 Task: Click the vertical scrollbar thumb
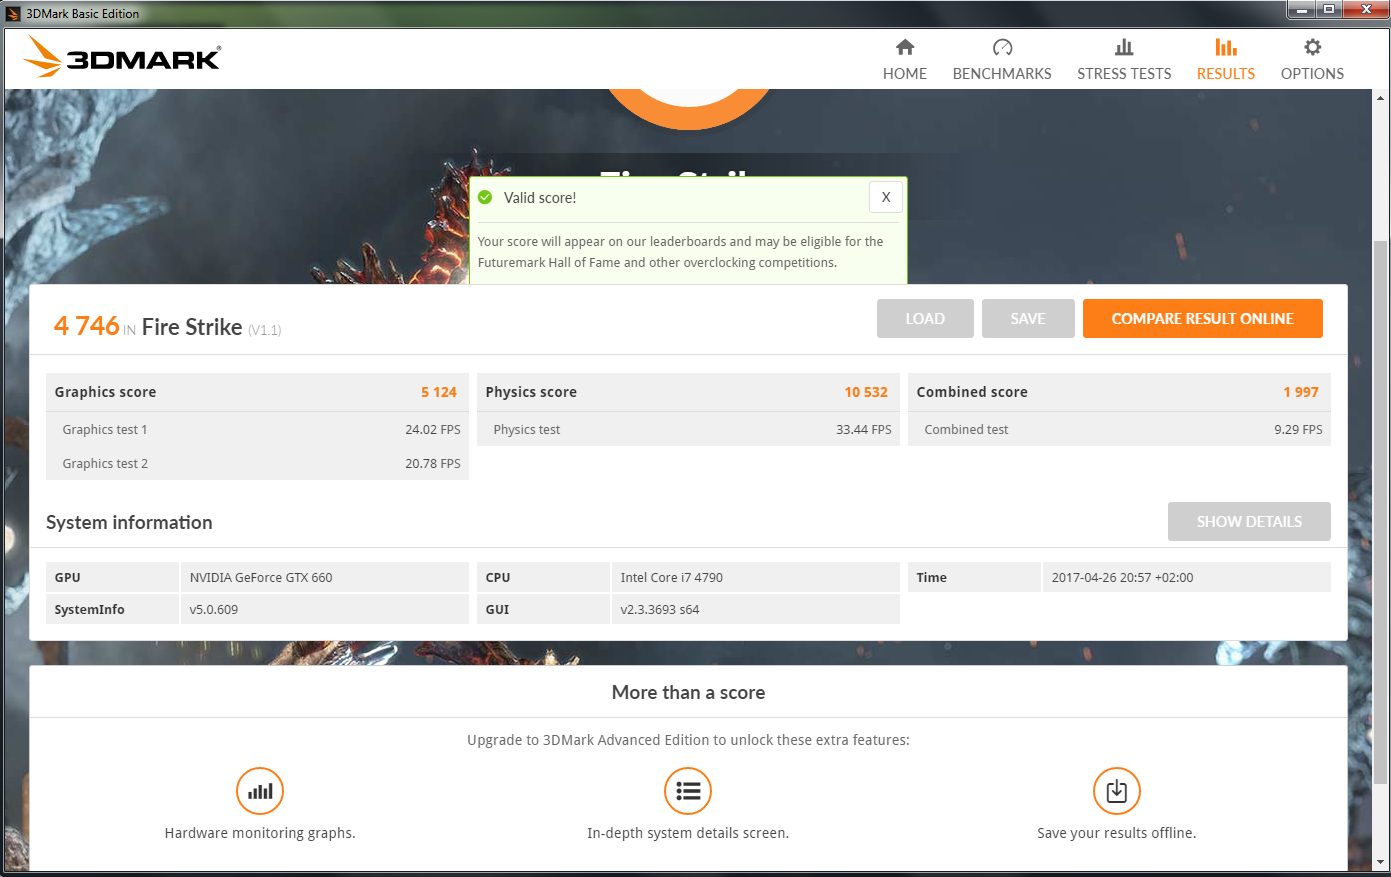pyautogui.click(x=1381, y=512)
